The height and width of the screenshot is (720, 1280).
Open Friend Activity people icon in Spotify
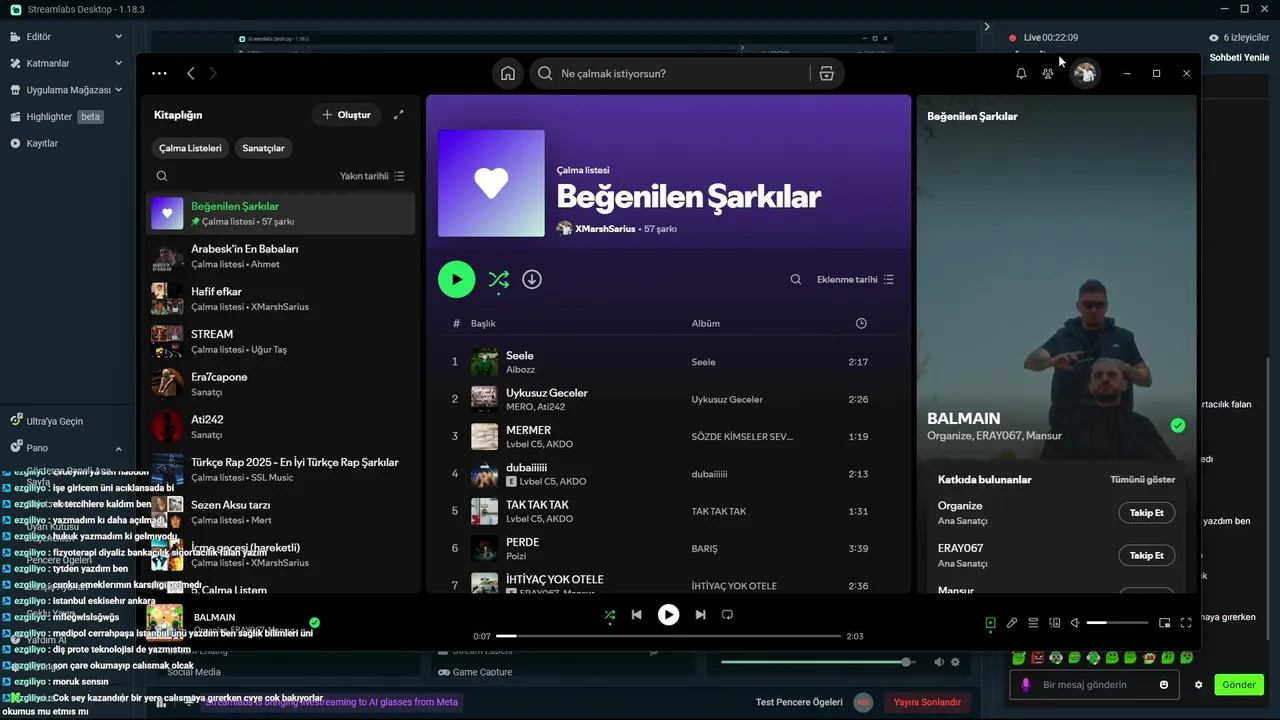coord(1048,73)
